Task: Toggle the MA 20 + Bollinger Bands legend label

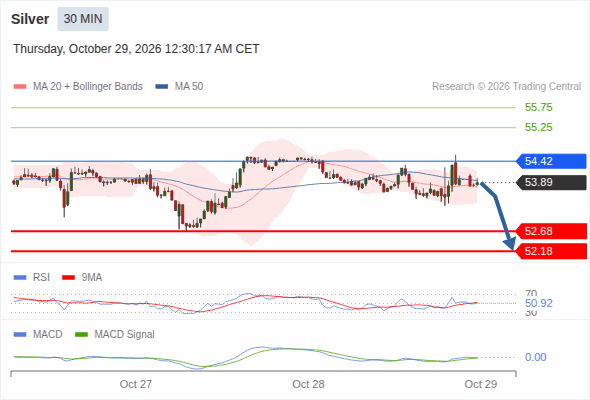Action: point(88,87)
